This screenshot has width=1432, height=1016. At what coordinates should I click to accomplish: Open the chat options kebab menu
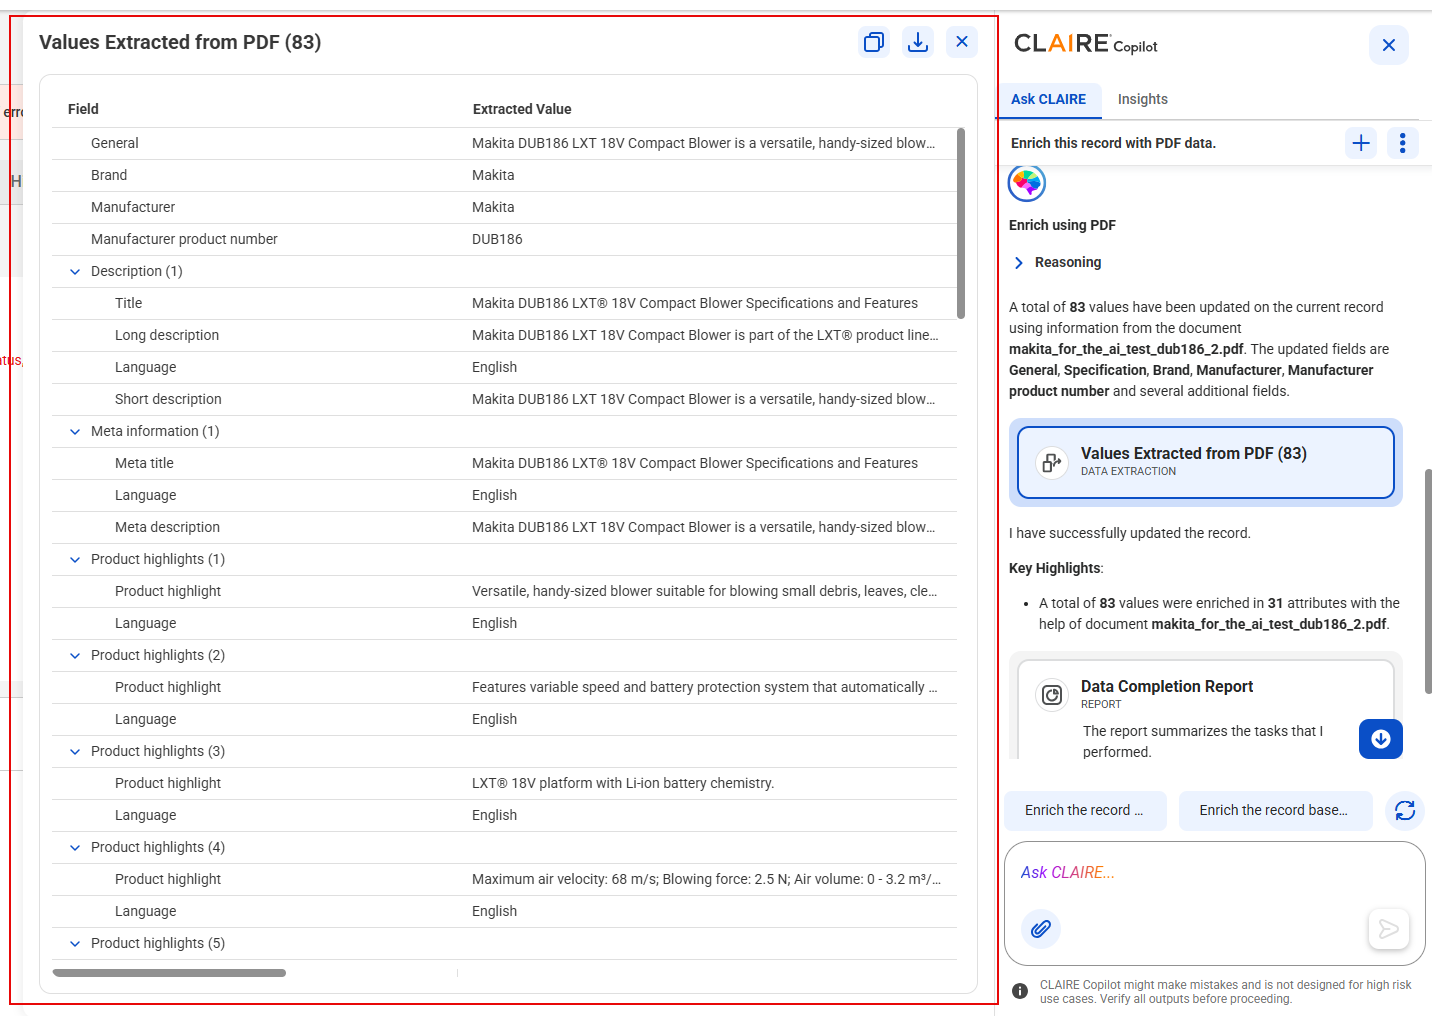pos(1403,143)
